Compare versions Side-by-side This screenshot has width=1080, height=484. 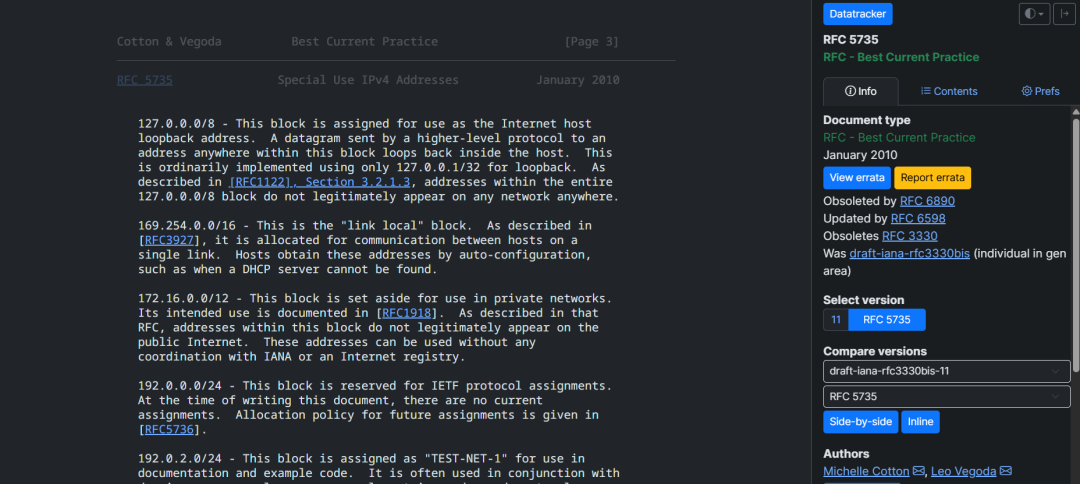click(x=860, y=422)
